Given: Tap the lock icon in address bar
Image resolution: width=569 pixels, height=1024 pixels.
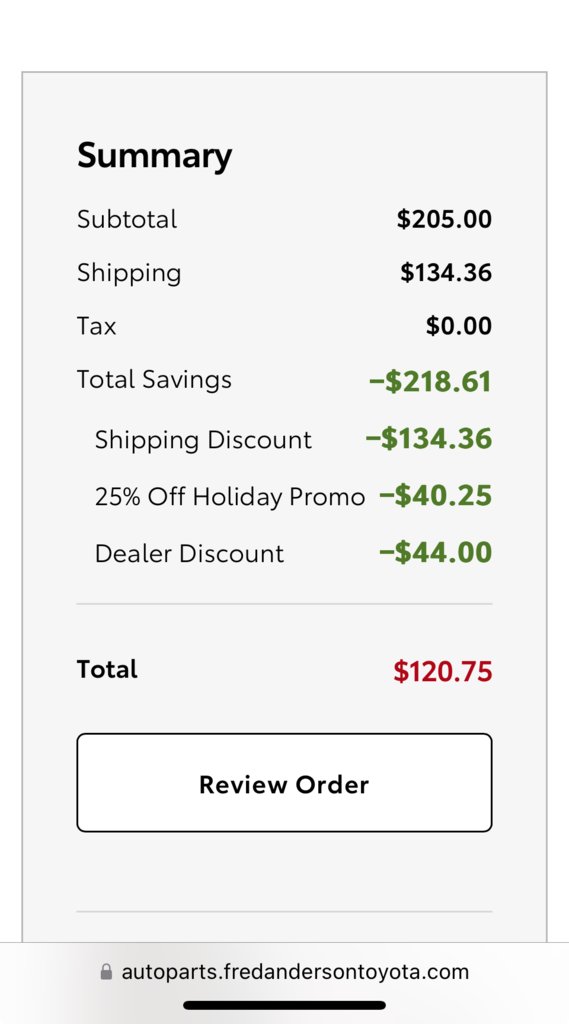Looking at the screenshot, I should (106, 972).
